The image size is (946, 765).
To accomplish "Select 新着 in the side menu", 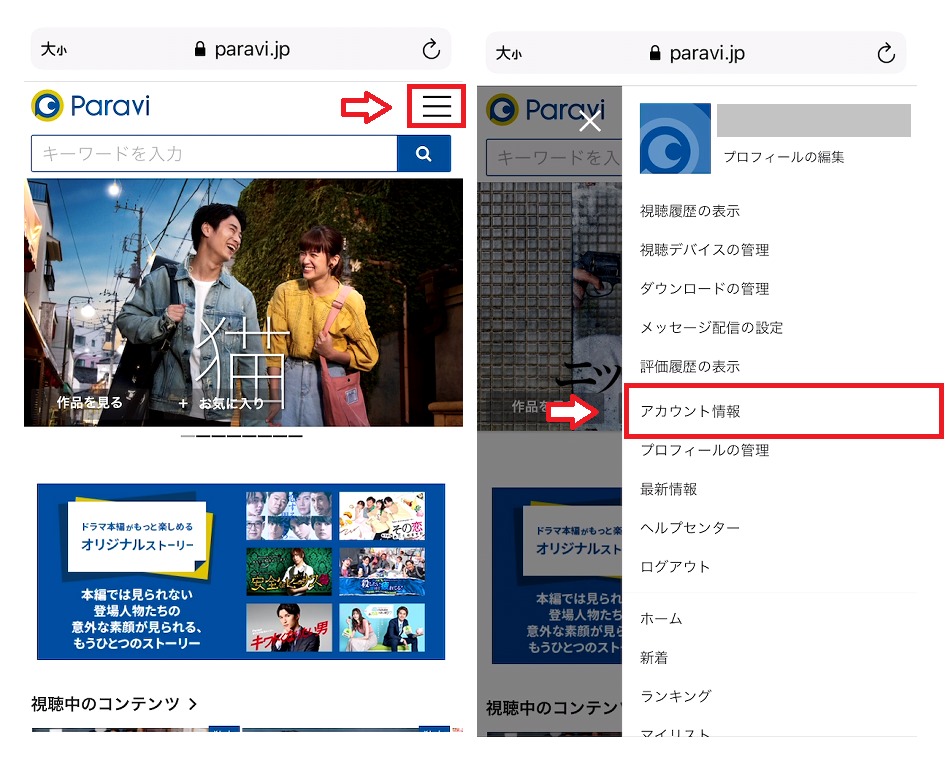I will click(654, 658).
